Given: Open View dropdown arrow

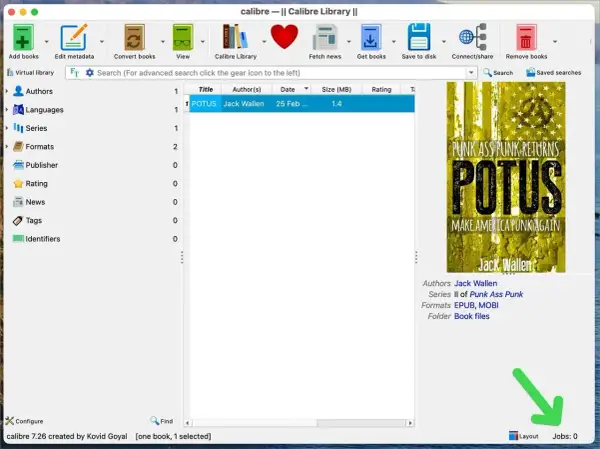Looking at the screenshot, I should pos(203,41).
